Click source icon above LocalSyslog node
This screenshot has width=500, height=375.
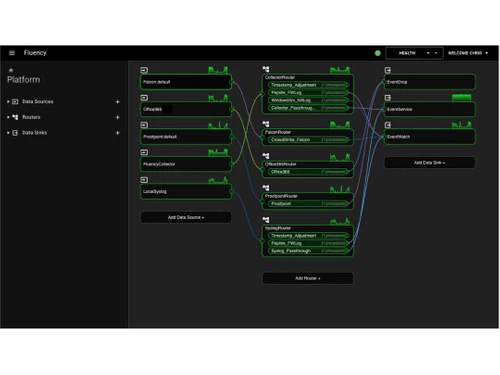coord(144,180)
